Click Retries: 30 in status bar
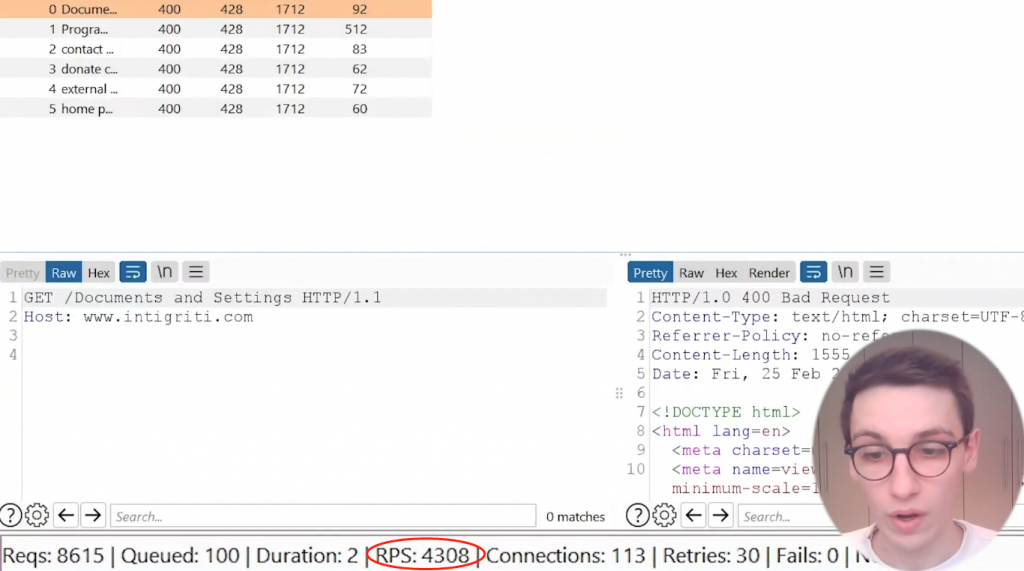Screen dimensions: 1024x571 [x=711, y=556]
